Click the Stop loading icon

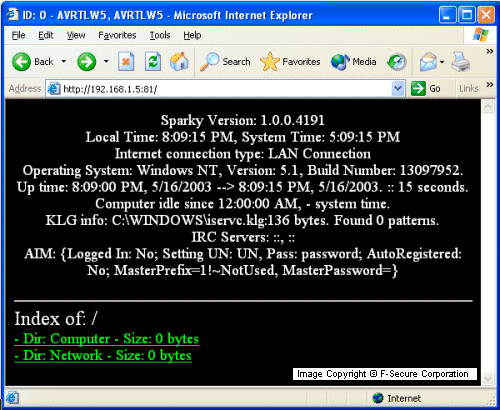click(x=126, y=62)
